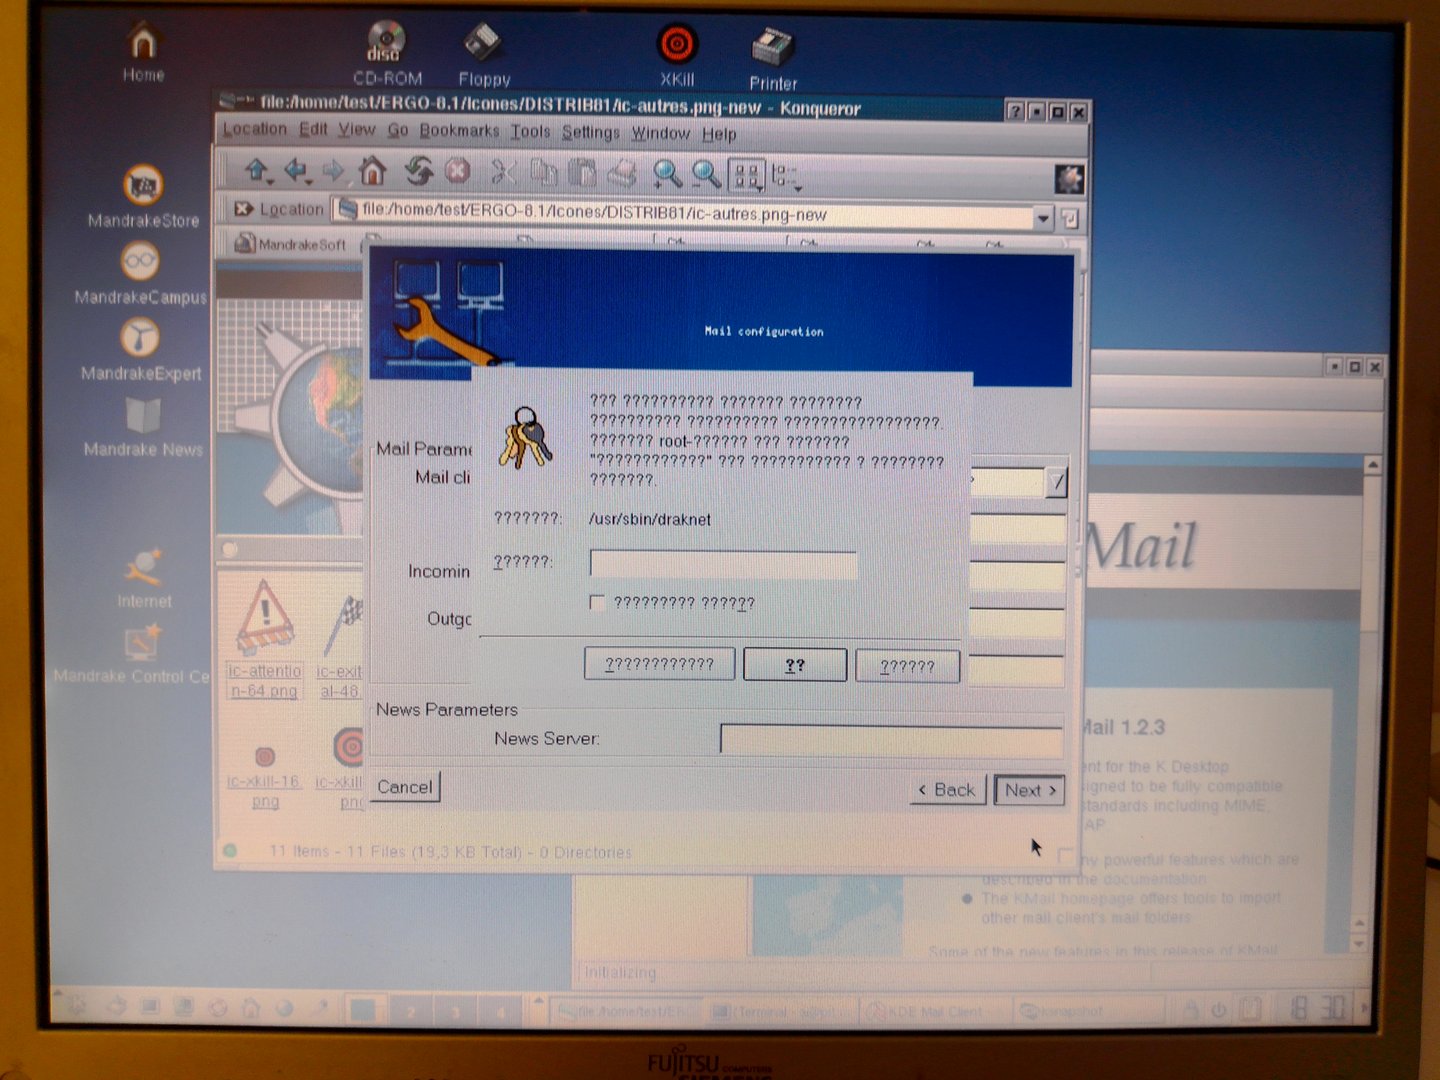Open the Window menu
1440x1080 pixels.
click(x=660, y=133)
